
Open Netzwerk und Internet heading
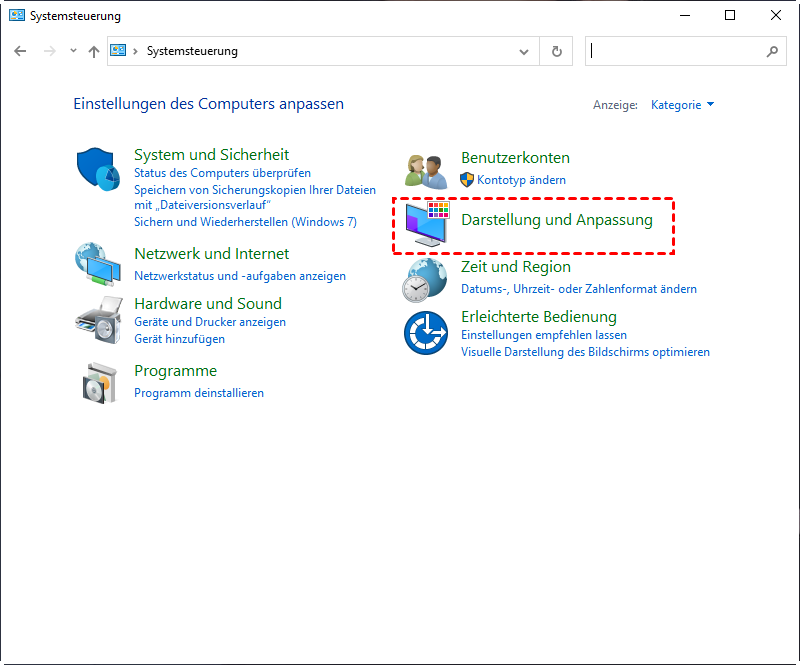coord(211,253)
